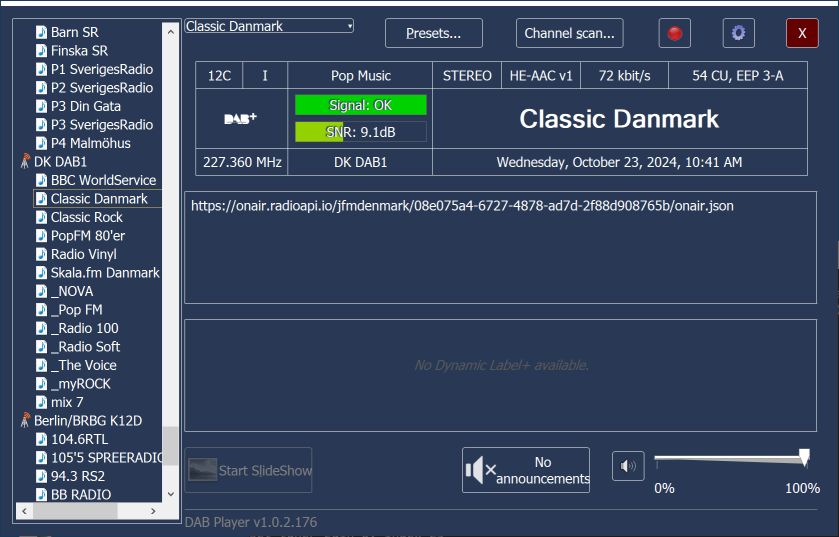
Task: Click the DK DAB1 antenna icon
Action: (x=25, y=162)
